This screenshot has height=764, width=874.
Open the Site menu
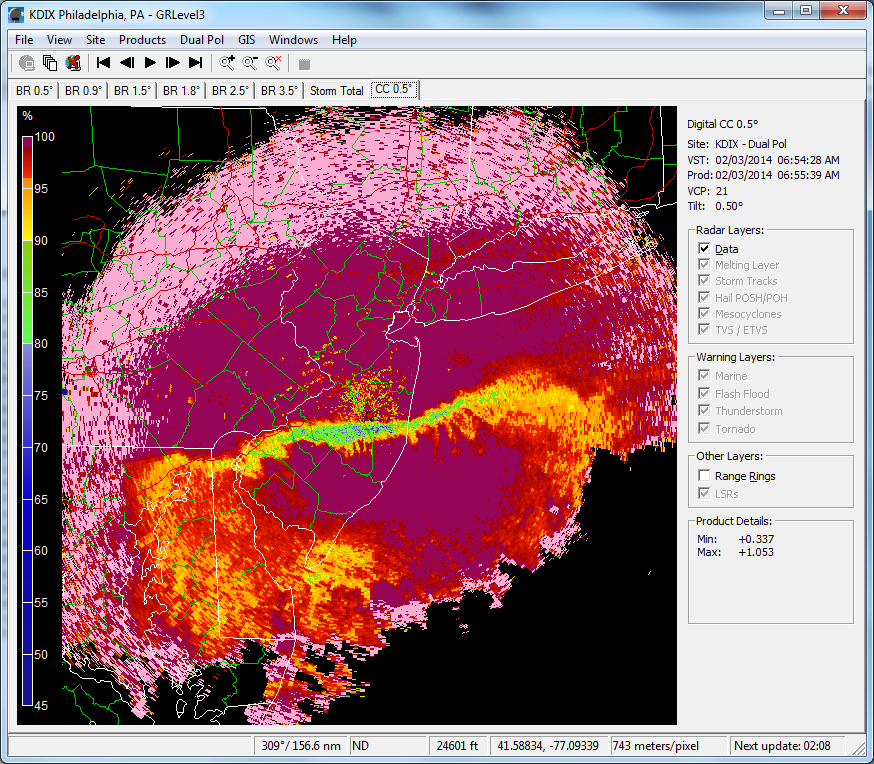pos(95,40)
